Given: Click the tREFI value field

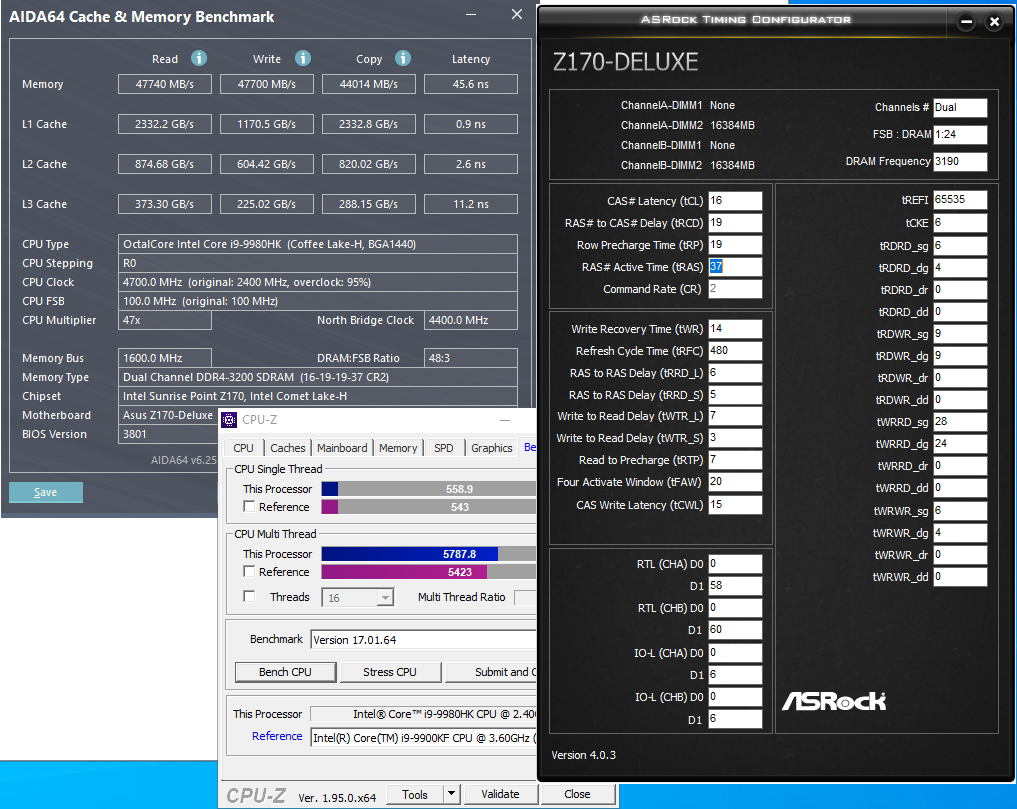Looking at the screenshot, I should pyautogui.click(x=960, y=200).
